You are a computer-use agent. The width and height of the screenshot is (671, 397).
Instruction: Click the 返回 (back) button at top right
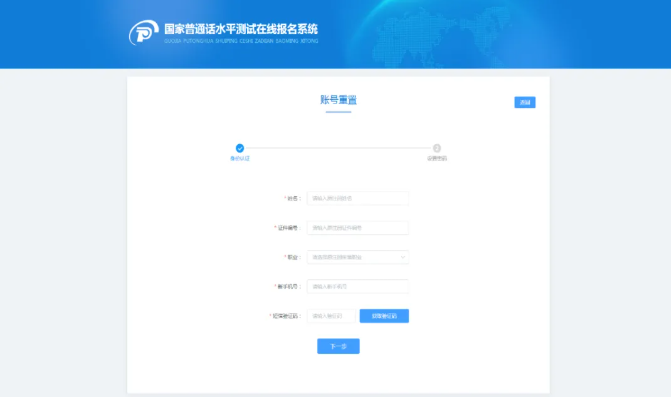525,102
